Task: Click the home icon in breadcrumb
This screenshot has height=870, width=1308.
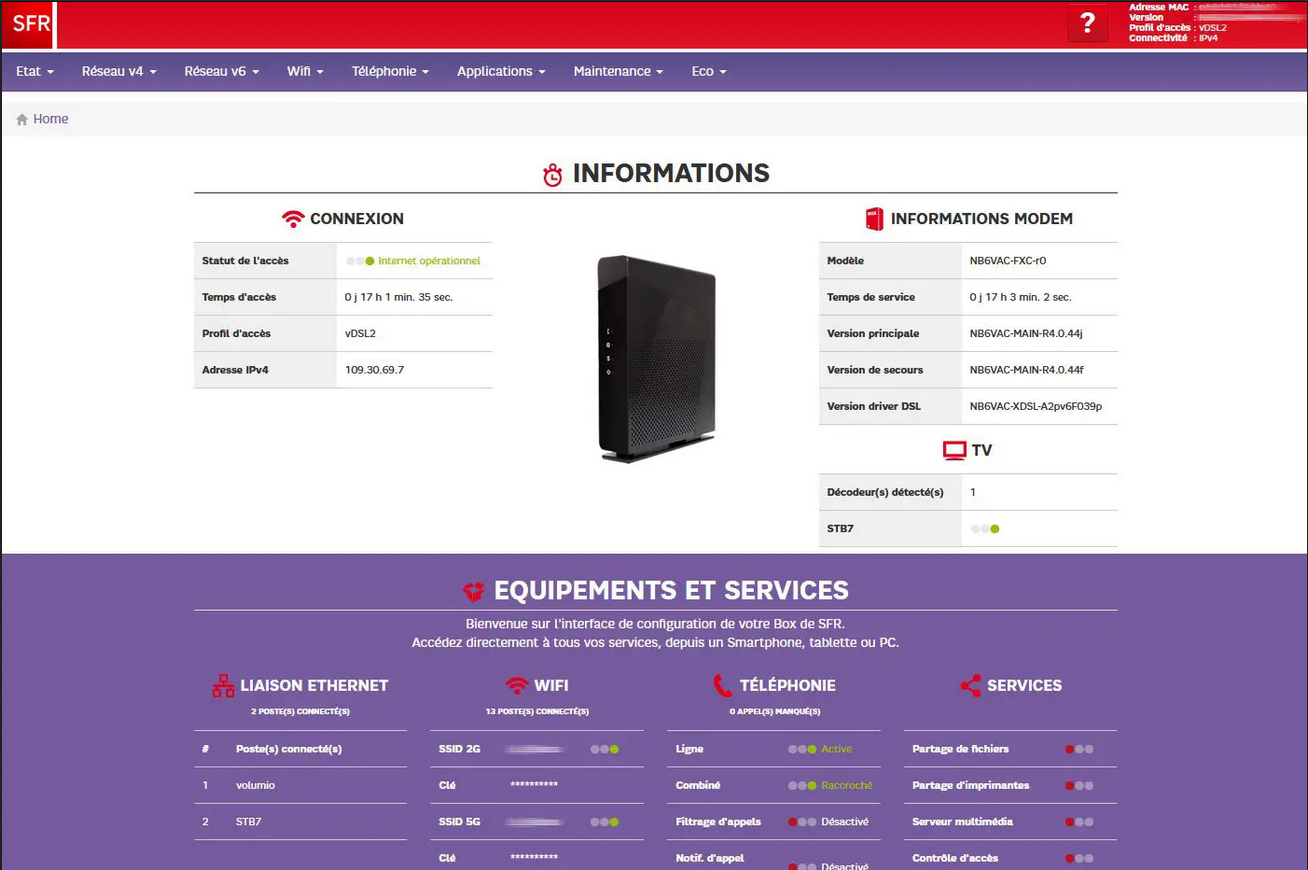Action: [22, 119]
